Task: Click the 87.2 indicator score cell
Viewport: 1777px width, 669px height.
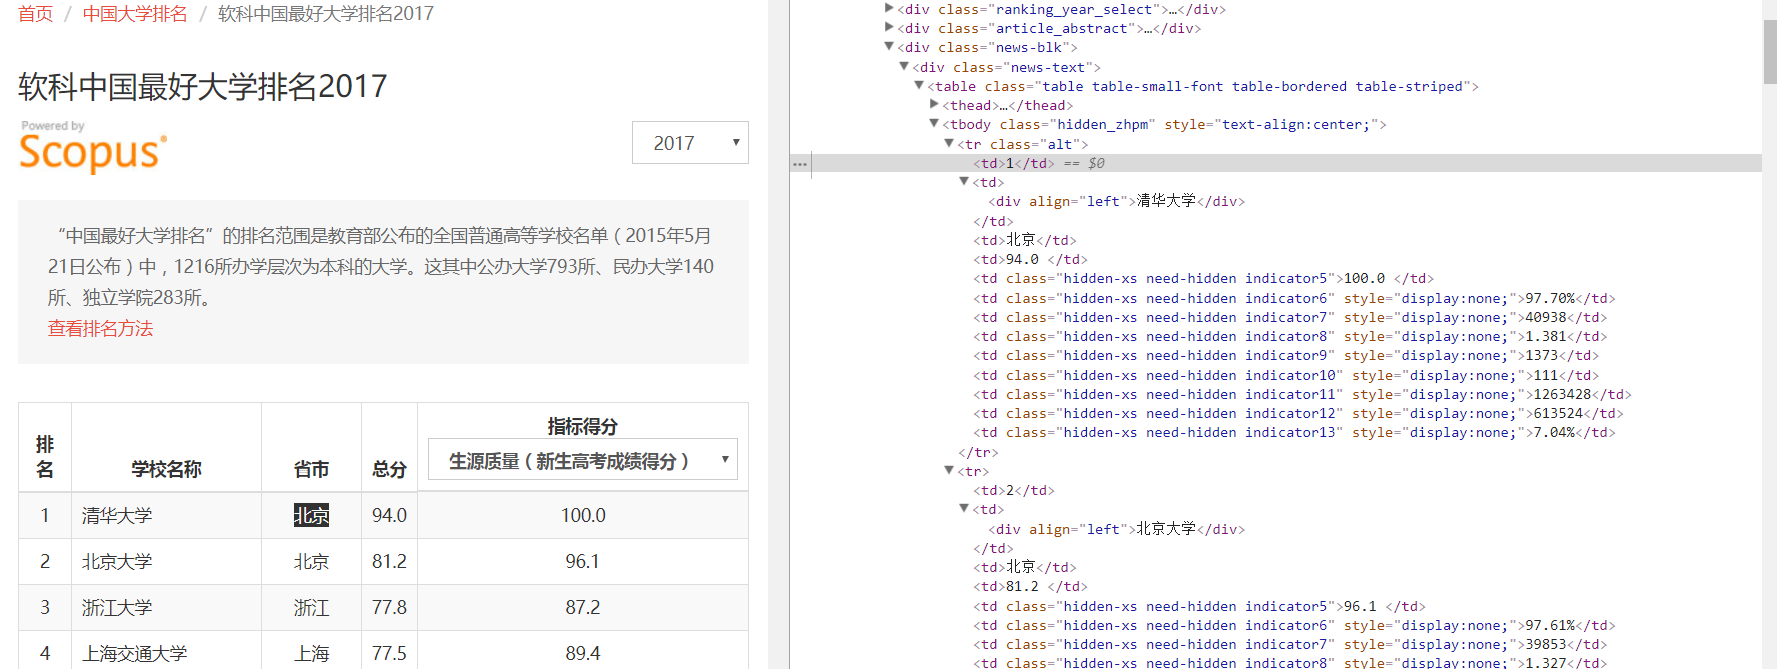Action: point(583,607)
